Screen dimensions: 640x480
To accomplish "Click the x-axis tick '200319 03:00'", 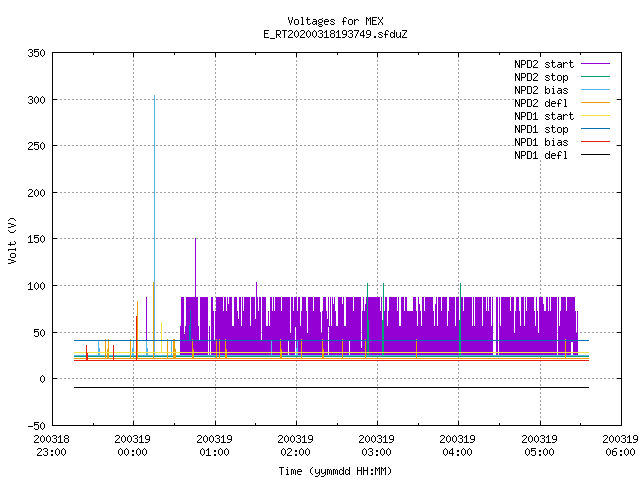I will tap(376, 446).
